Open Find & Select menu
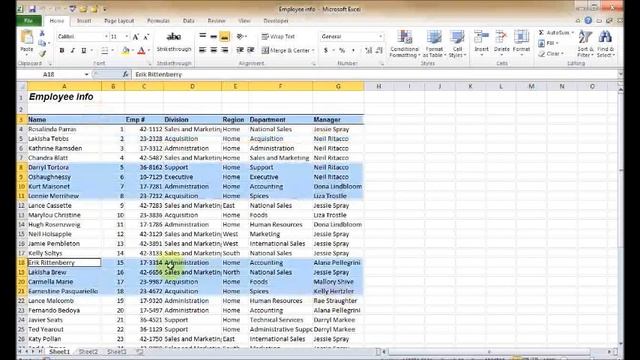The height and width of the screenshot is (360, 640). [605, 44]
